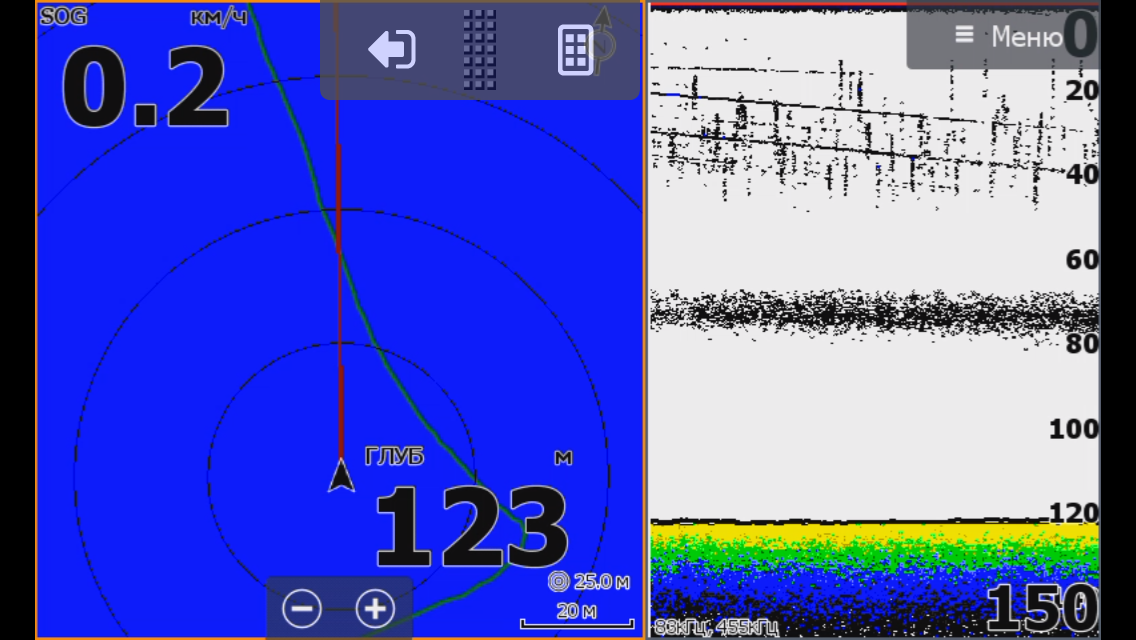Click the north compass indicator
Viewport: 1136px width, 640px height.
pyautogui.click(x=603, y=40)
